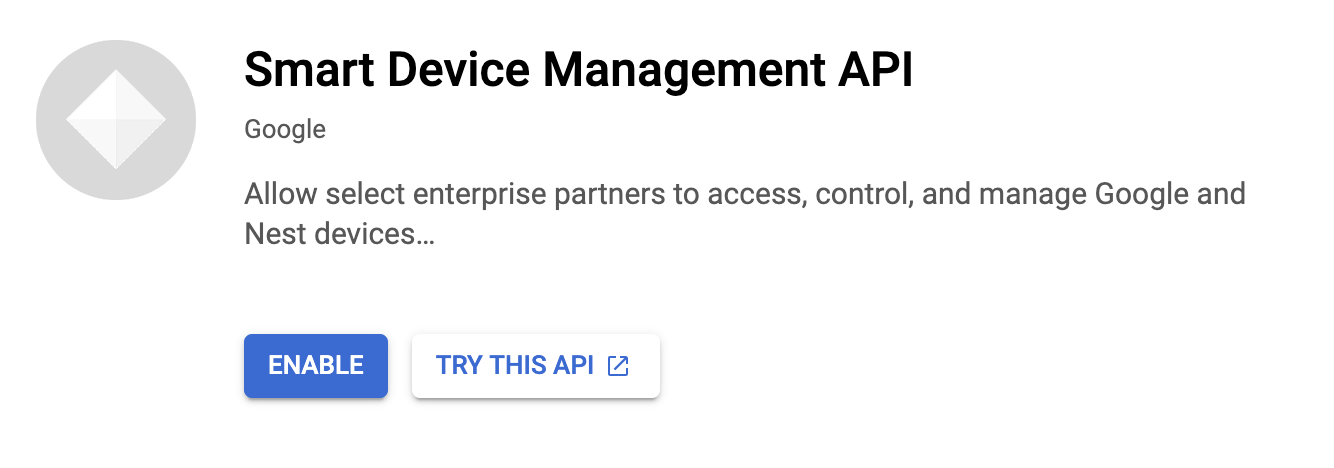This screenshot has width=1334, height=468.
Task: Click the "Nest devices…" text line
Action: [x=339, y=234]
